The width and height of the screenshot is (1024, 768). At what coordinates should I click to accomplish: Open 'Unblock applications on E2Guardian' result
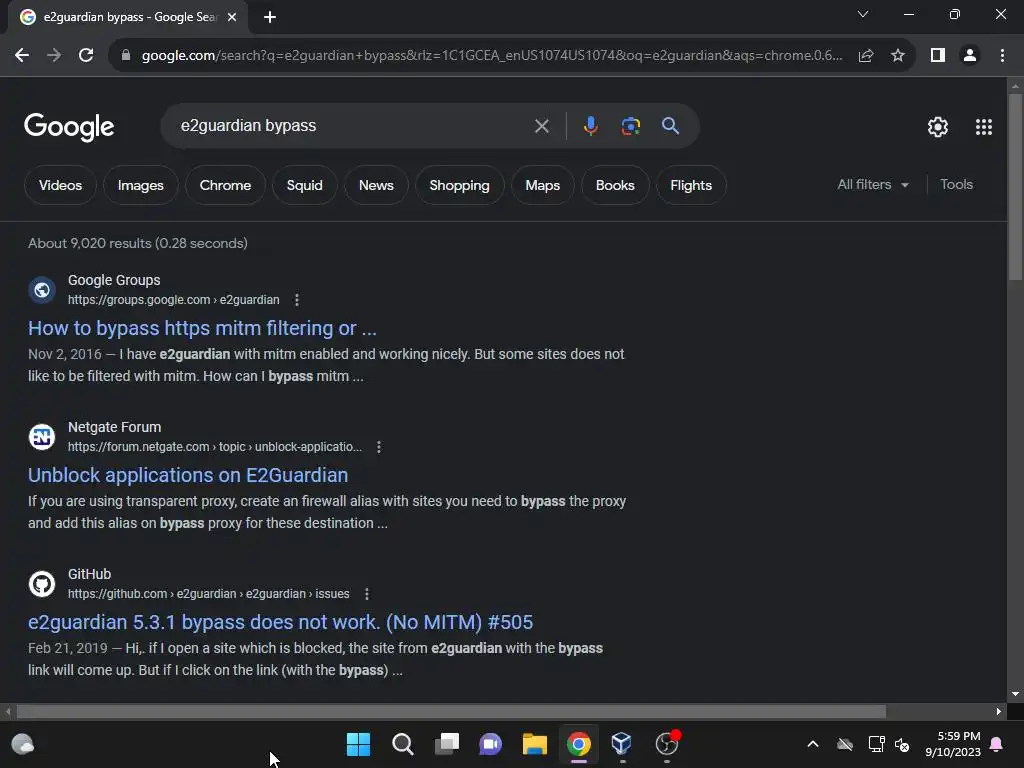(188, 475)
